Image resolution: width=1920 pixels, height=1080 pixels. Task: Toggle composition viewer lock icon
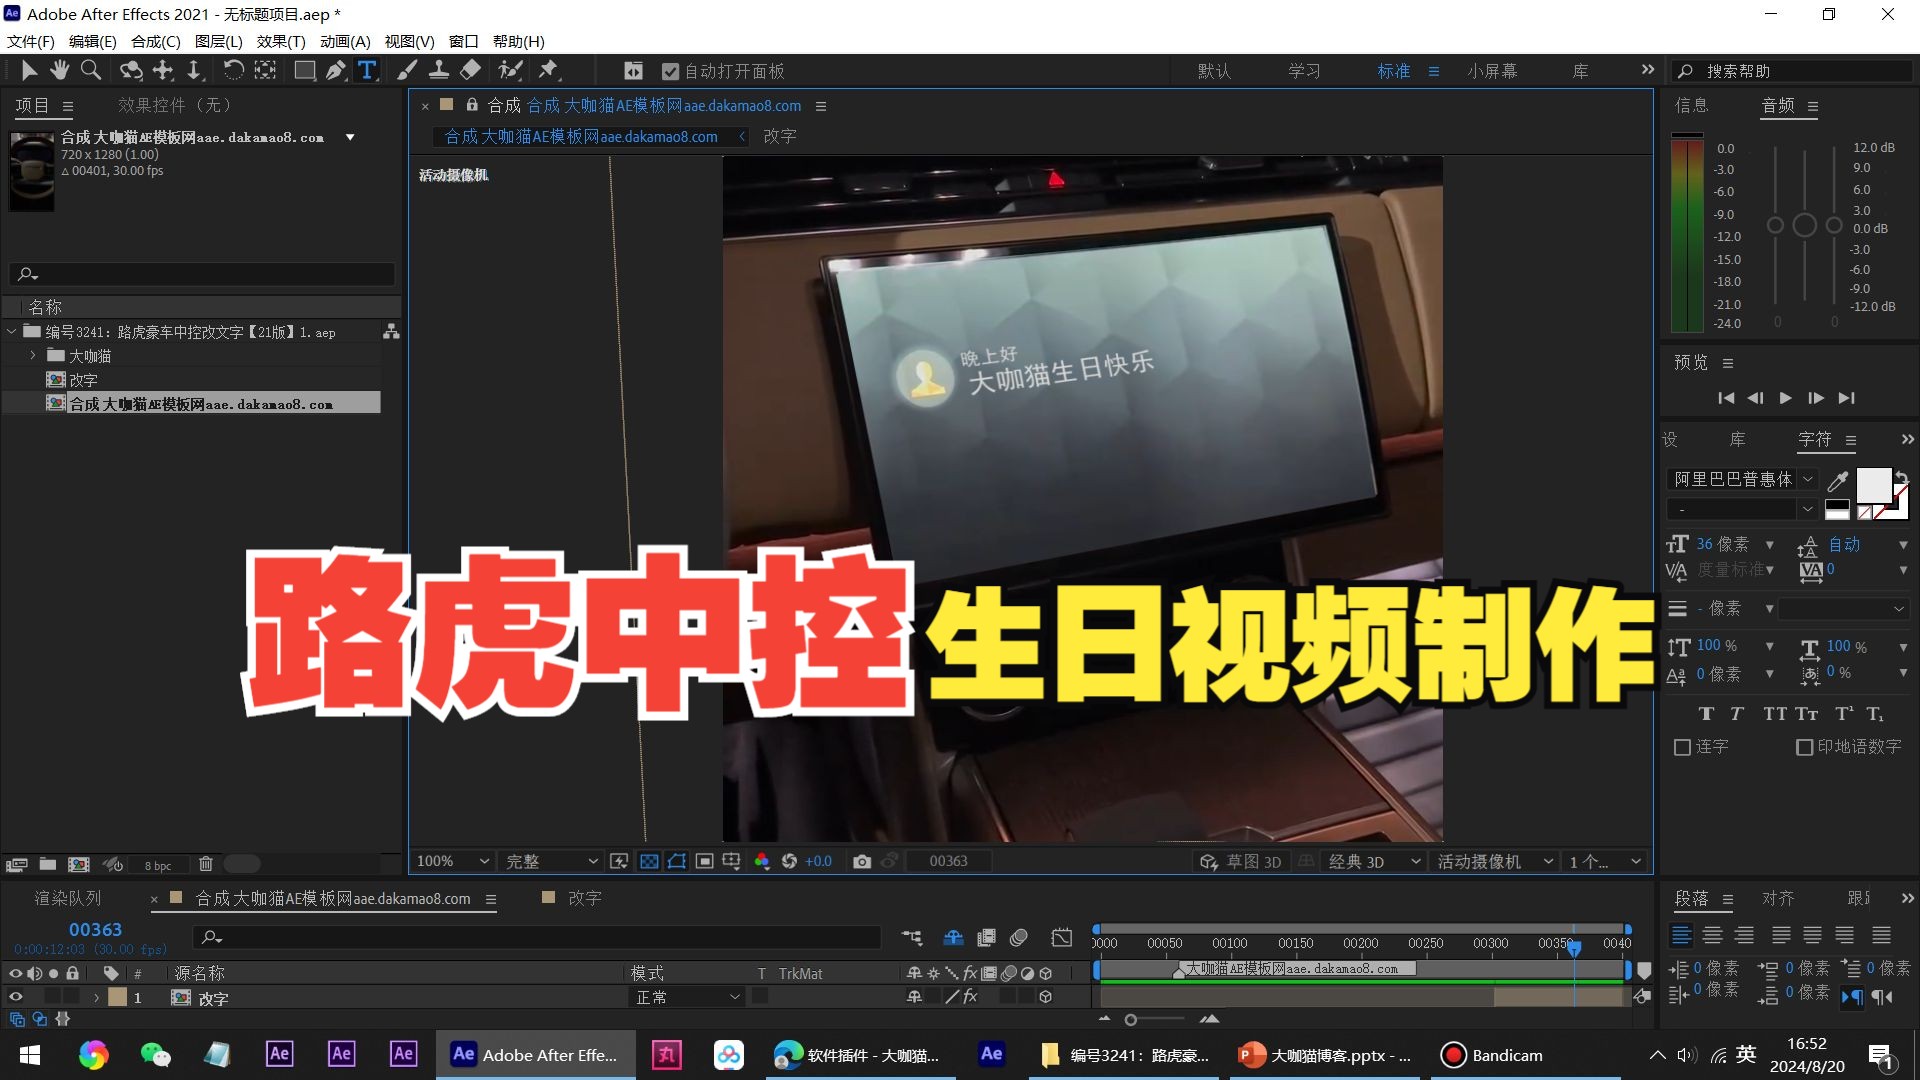472,105
